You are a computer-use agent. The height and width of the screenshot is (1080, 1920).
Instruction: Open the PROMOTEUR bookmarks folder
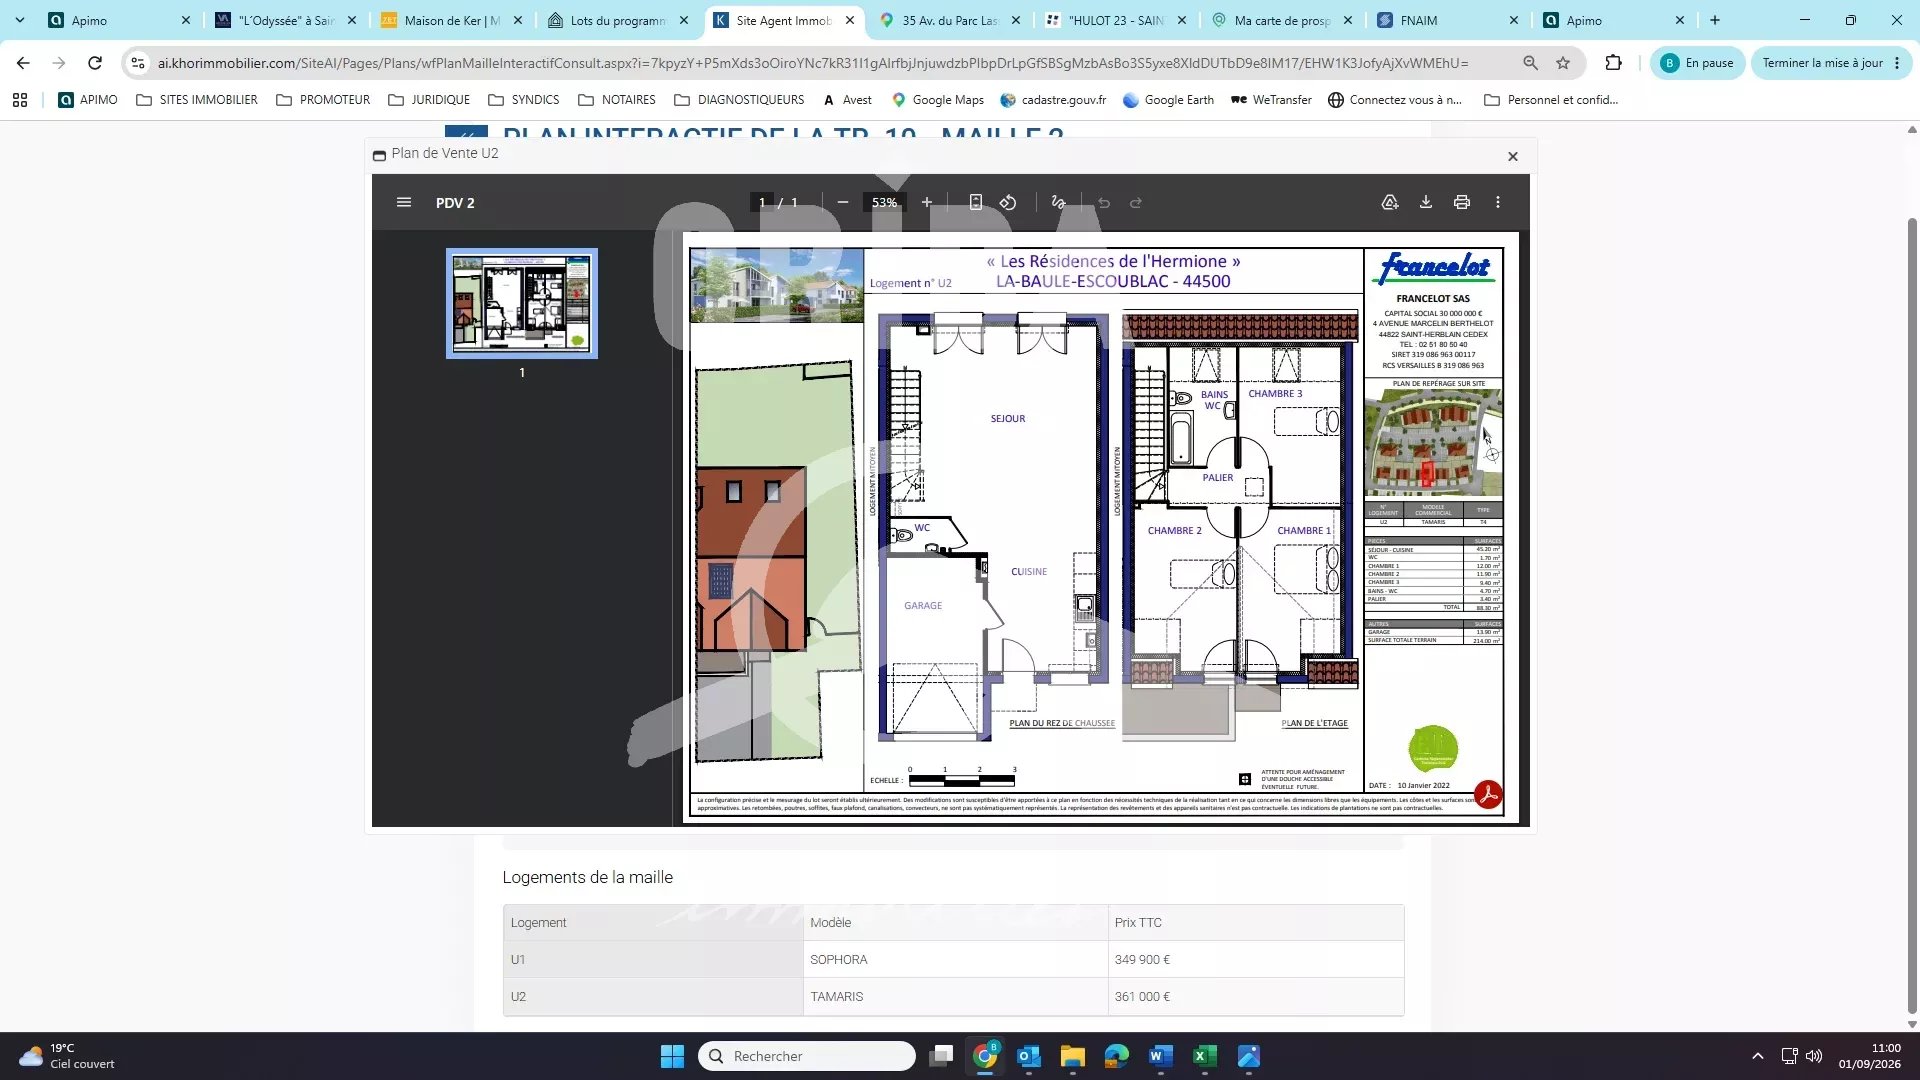tap(323, 100)
